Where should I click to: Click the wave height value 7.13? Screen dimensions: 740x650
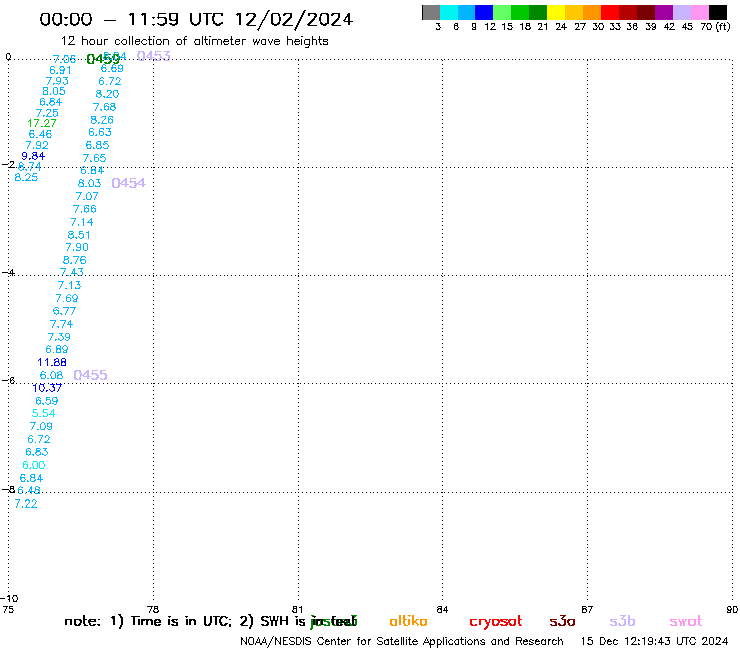tap(69, 286)
